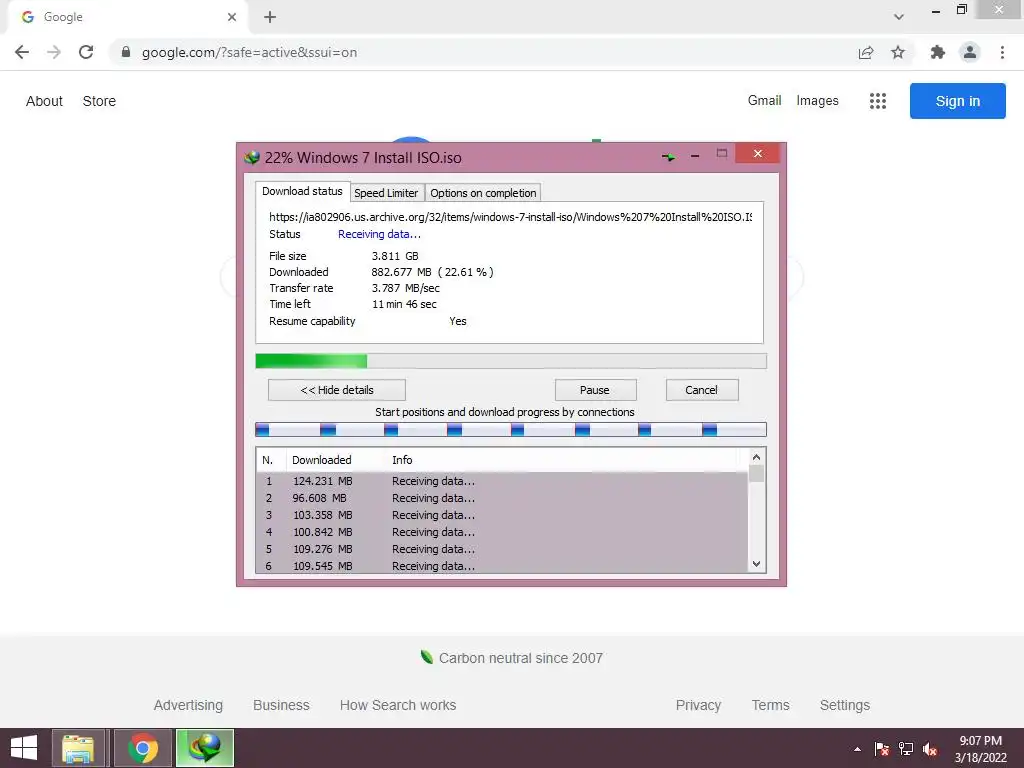Open Business footer link
Viewport: 1024px width, 768px height.
click(281, 705)
